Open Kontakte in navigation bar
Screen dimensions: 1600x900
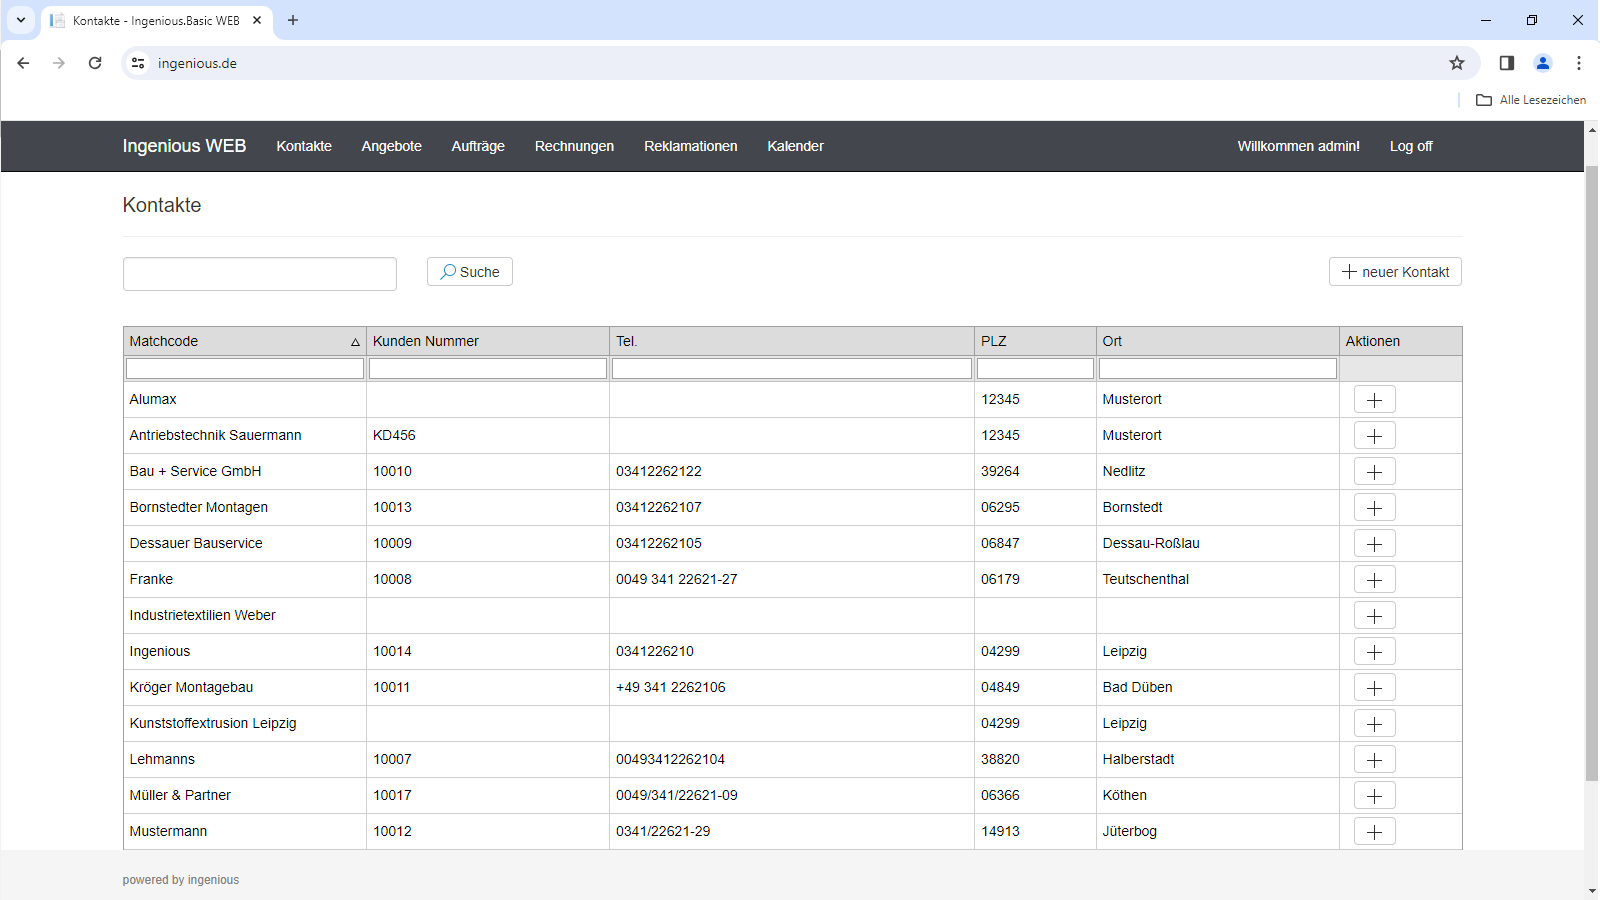[x=304, y=146]
